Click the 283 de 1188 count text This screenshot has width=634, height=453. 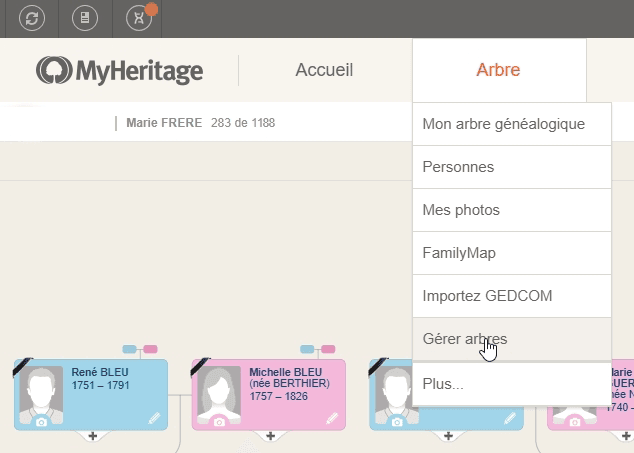coord(243,123)
